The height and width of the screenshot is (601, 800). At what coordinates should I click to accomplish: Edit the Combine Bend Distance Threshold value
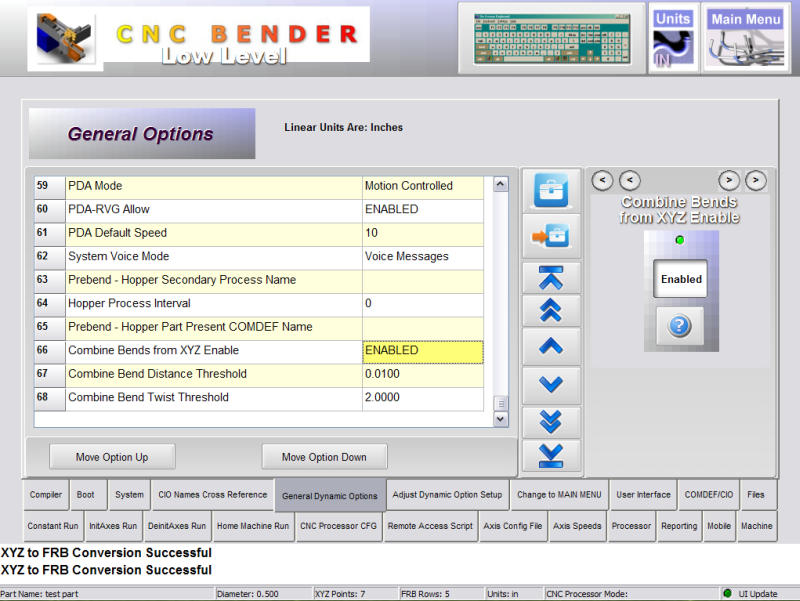(422, 374)
